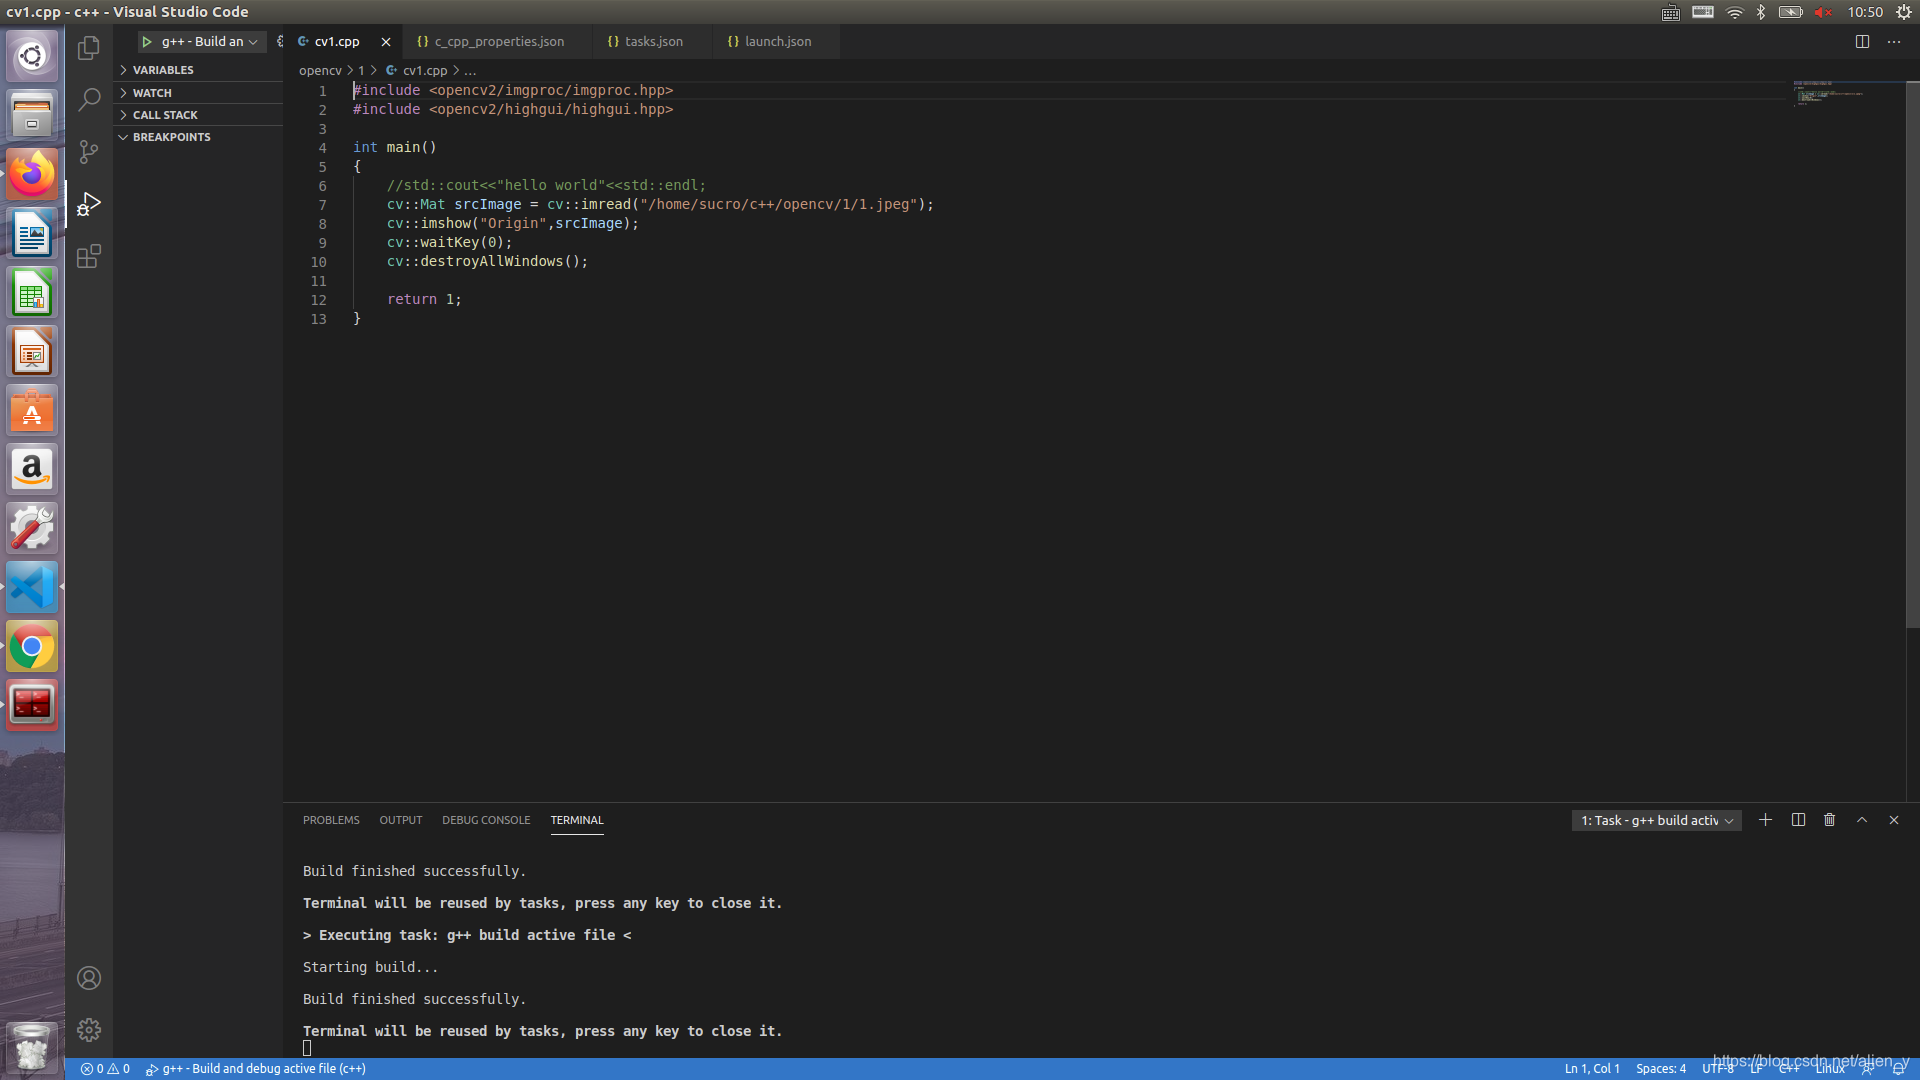The height and width of the screenshot is (1080, 1920).
Task: Open LibreOffice Calc from the dock
Action: click(x=32, y=293)
